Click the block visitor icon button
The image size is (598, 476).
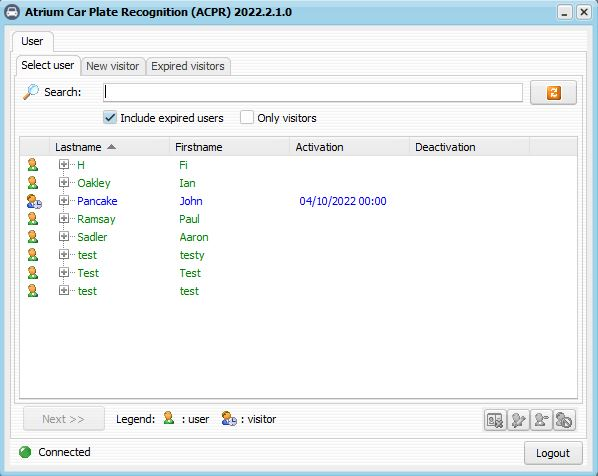point(564,420)
